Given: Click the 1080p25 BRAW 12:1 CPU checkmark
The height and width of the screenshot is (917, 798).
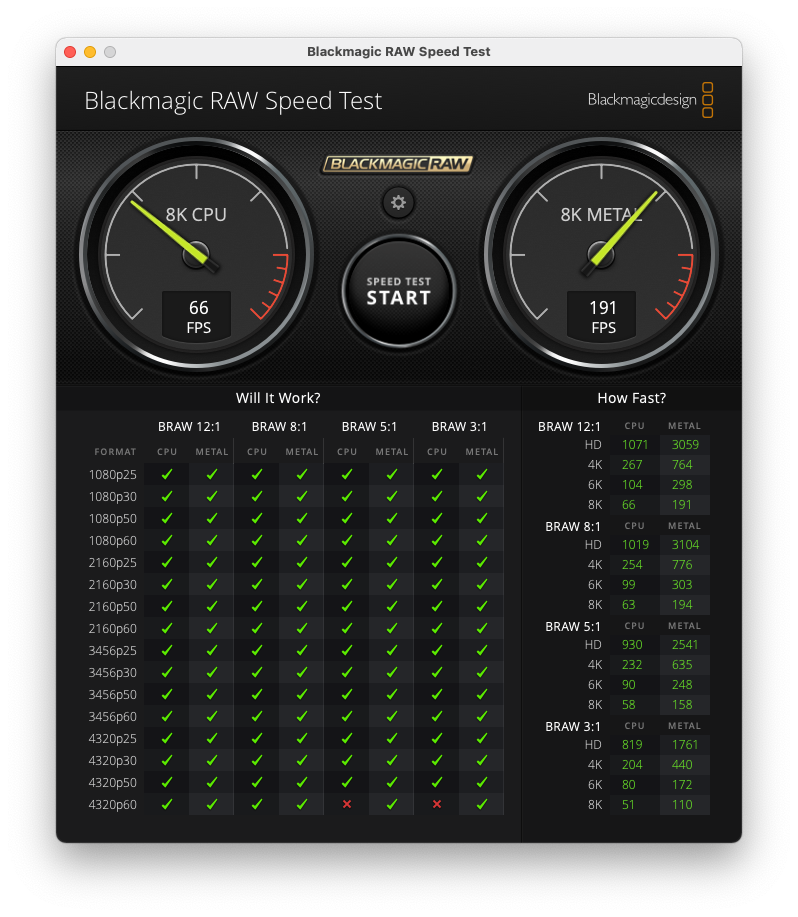Looking at the screenshot, I should coord(167,474).
